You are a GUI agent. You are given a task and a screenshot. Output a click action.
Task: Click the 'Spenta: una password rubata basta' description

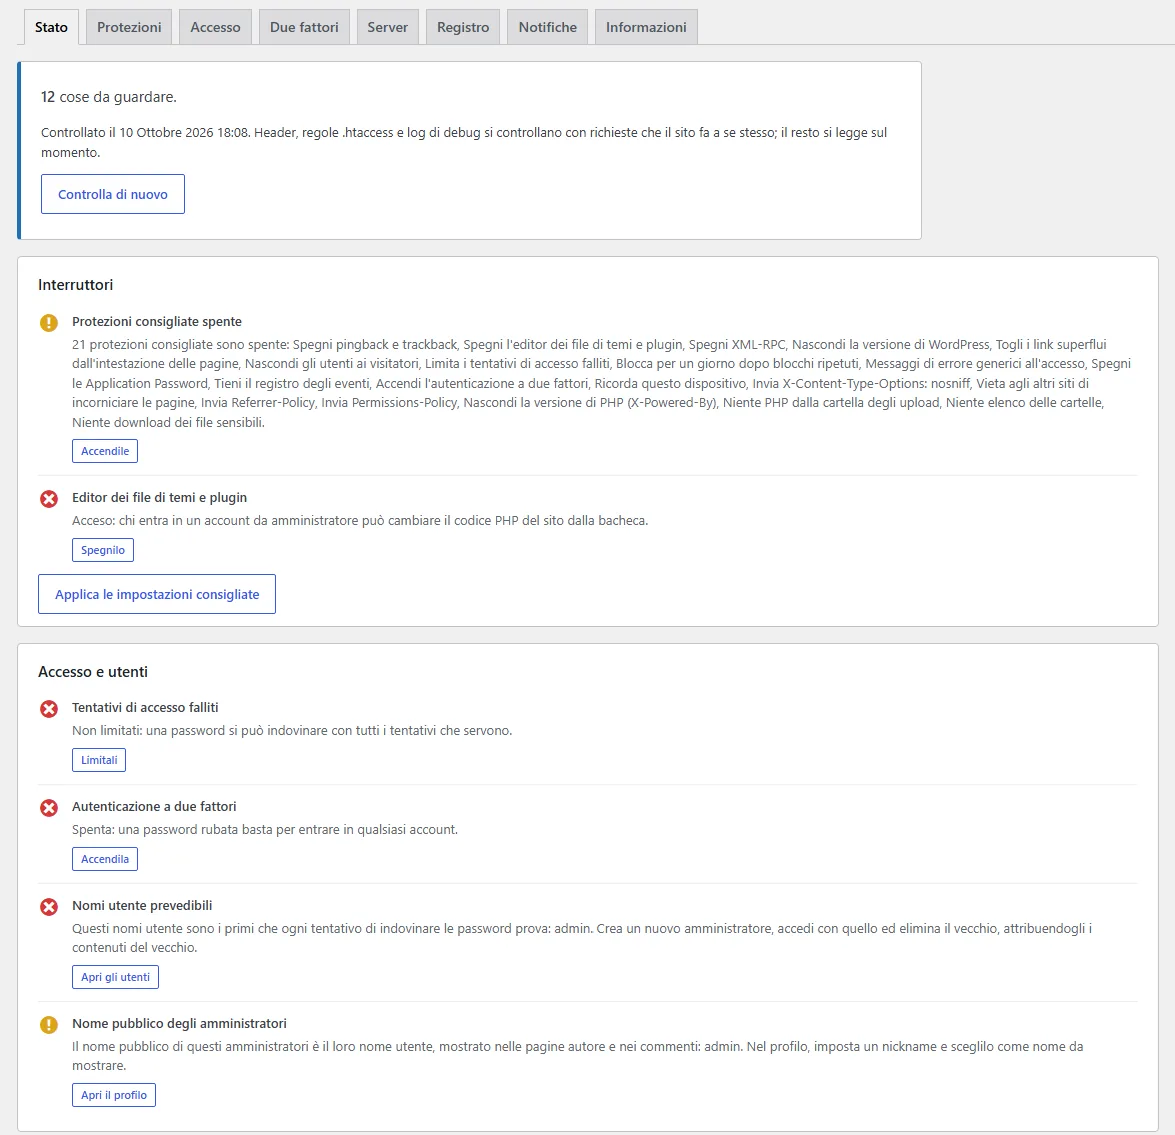[x=265, y=829]
